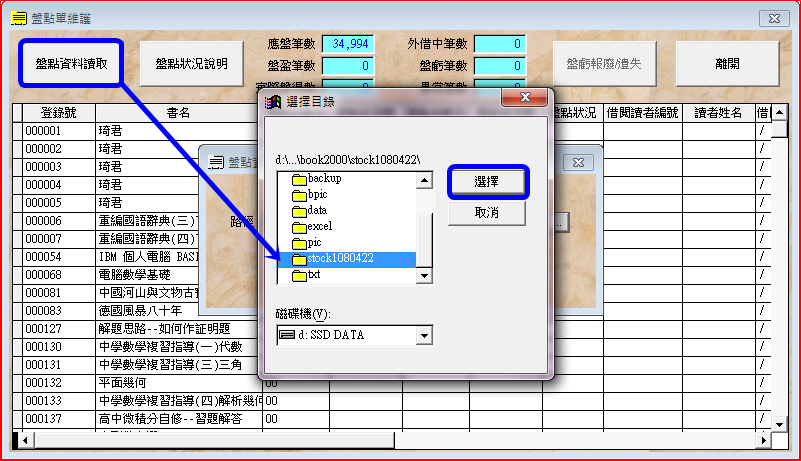Click up arrow of folder list scrollbar

(x=424, y=180)
